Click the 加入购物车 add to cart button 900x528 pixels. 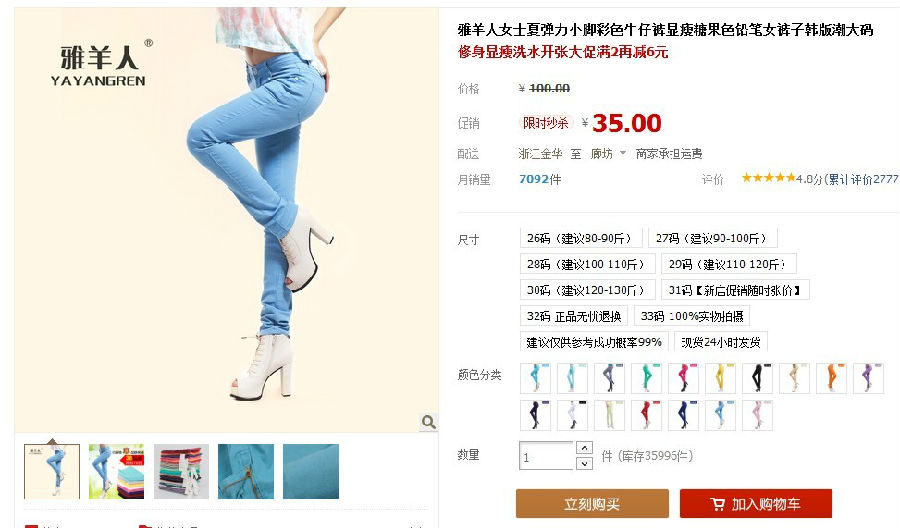(x=756, y=503)
